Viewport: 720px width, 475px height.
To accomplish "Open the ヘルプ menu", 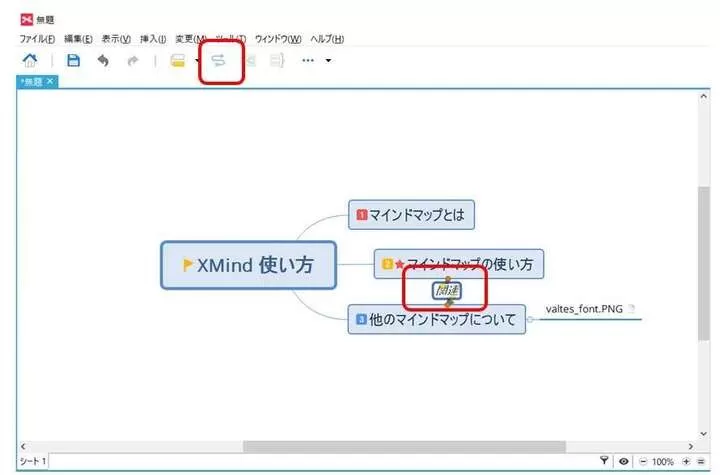I will 327,39.
